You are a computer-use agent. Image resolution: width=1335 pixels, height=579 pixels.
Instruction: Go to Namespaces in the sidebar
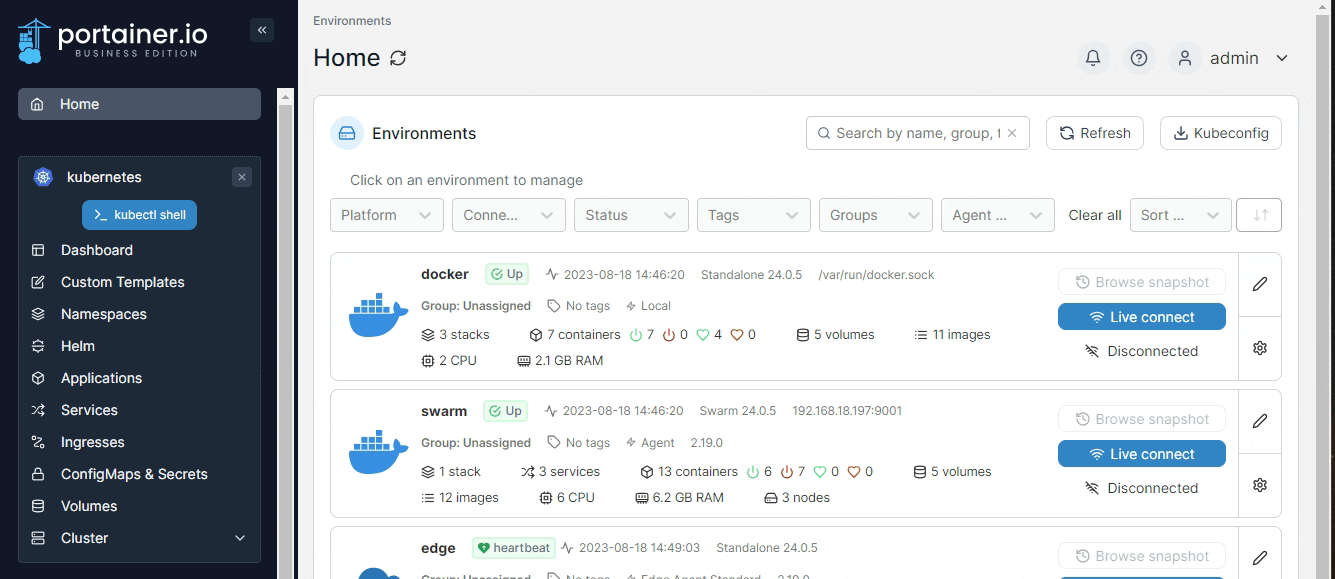click(x=103, y=314)
